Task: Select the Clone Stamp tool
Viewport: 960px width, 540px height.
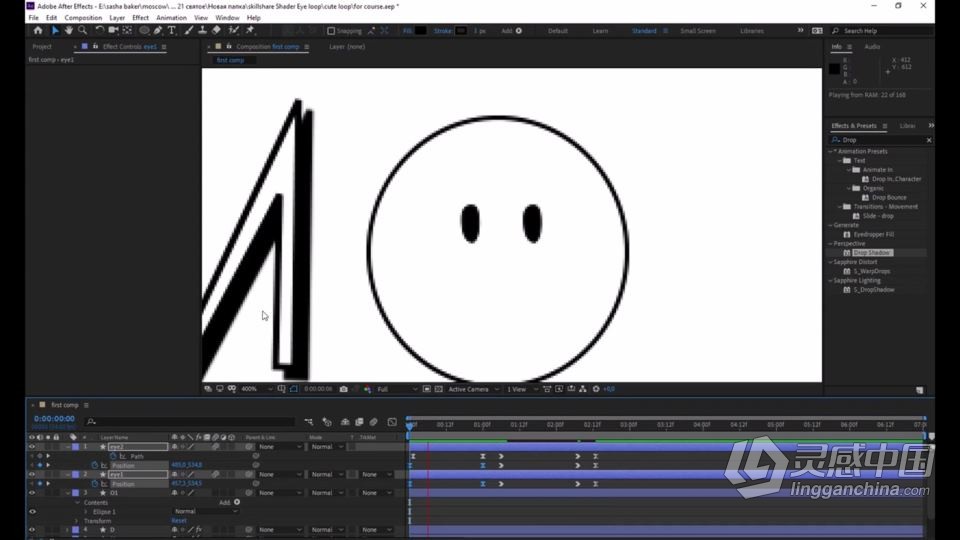Action: 203,30
